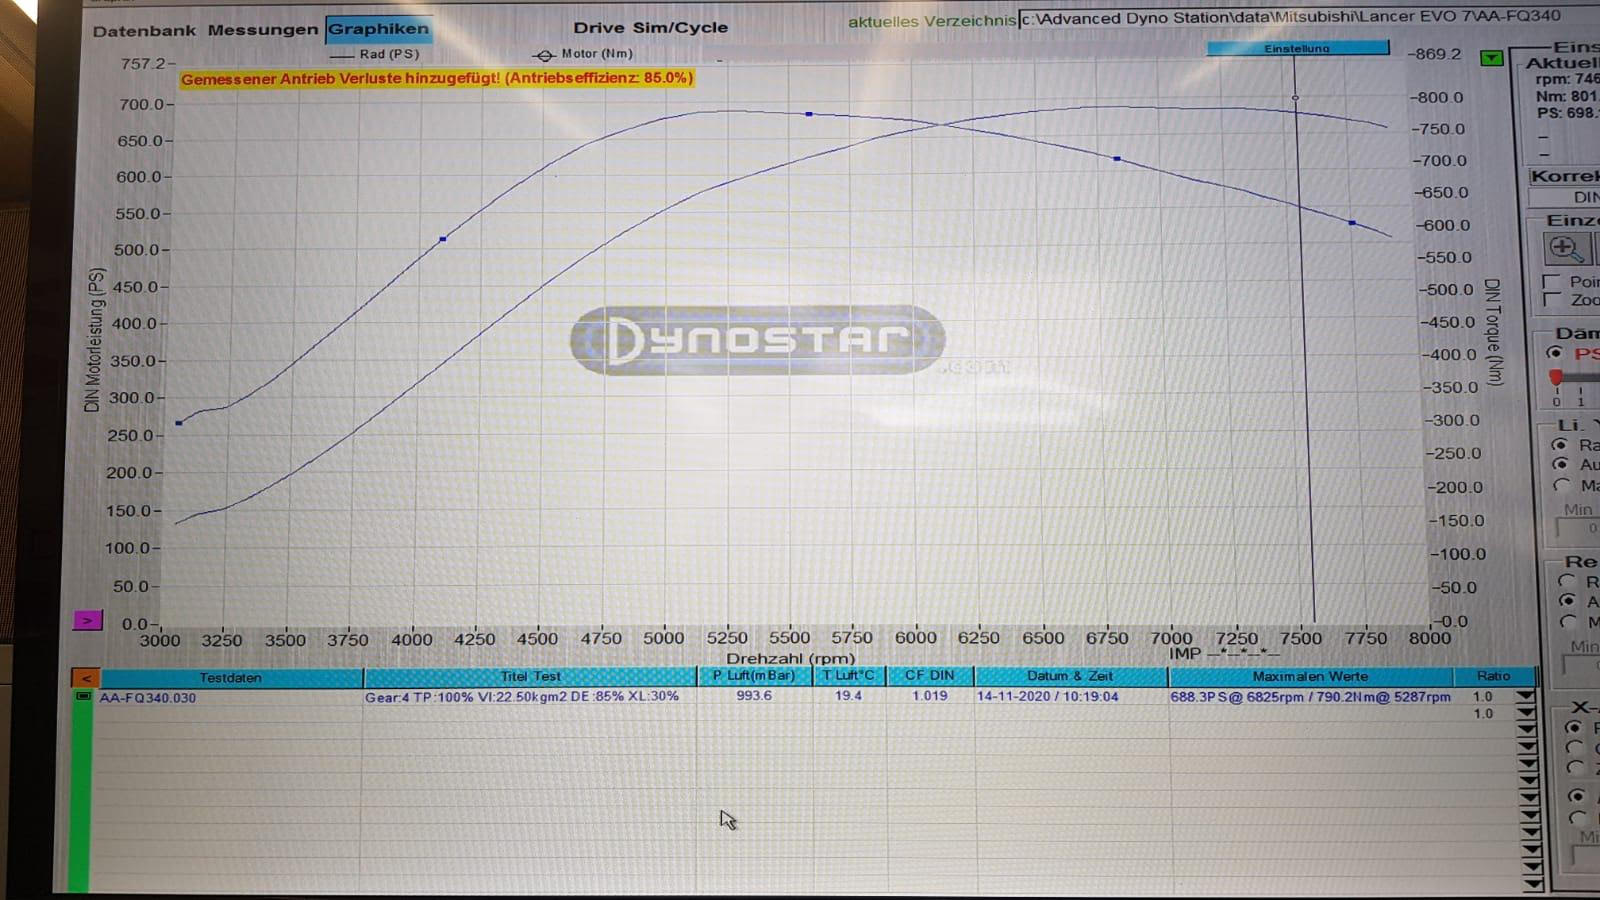The width and height of the screenshot is (1600, 900).
Task: Click the 1.019 CF DIN cell
Action: pos(929,695)
